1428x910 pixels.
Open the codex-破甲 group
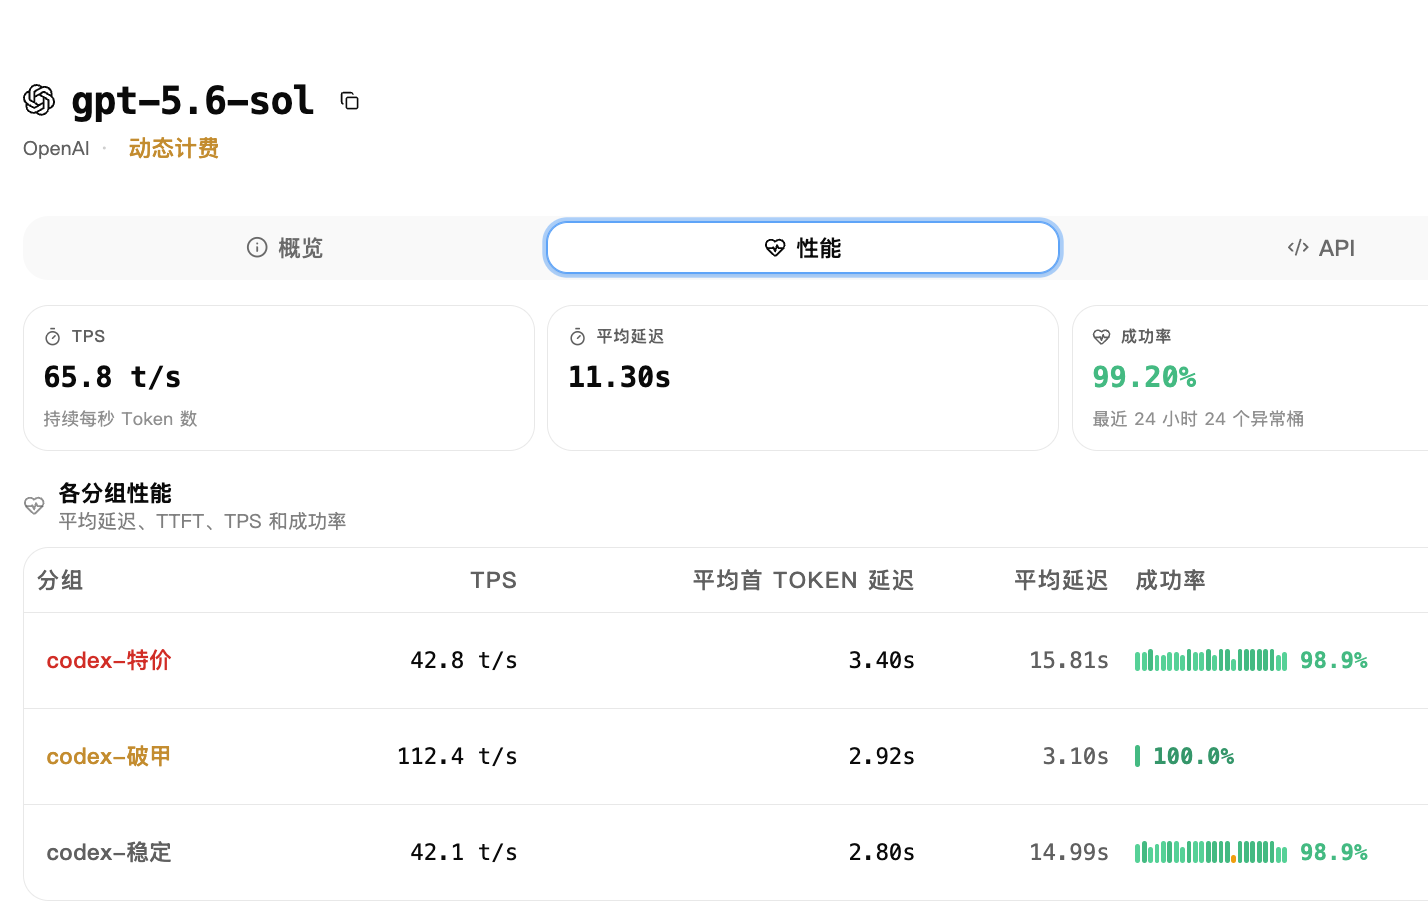109,756
